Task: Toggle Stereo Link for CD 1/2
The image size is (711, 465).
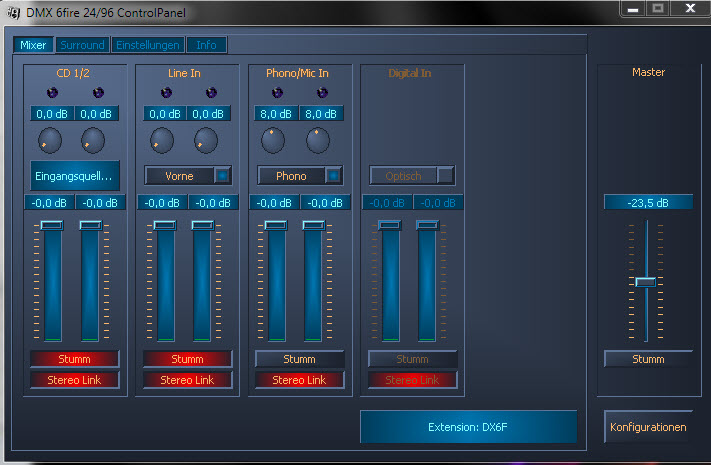Action: coord(74,380)
